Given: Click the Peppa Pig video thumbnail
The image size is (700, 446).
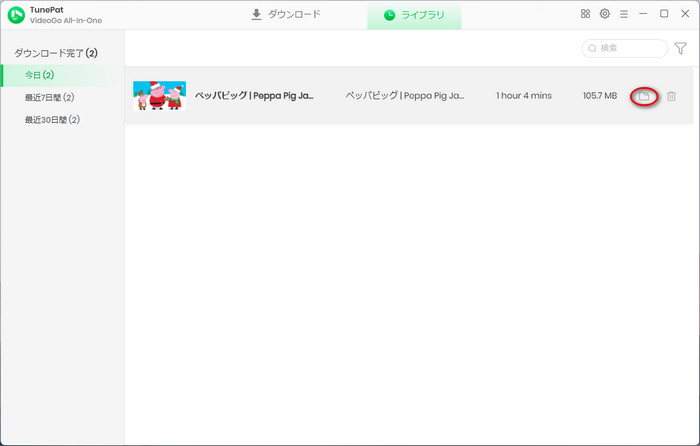Looking at the screenshot, I should pyautogui.click(x=159, y=96).
